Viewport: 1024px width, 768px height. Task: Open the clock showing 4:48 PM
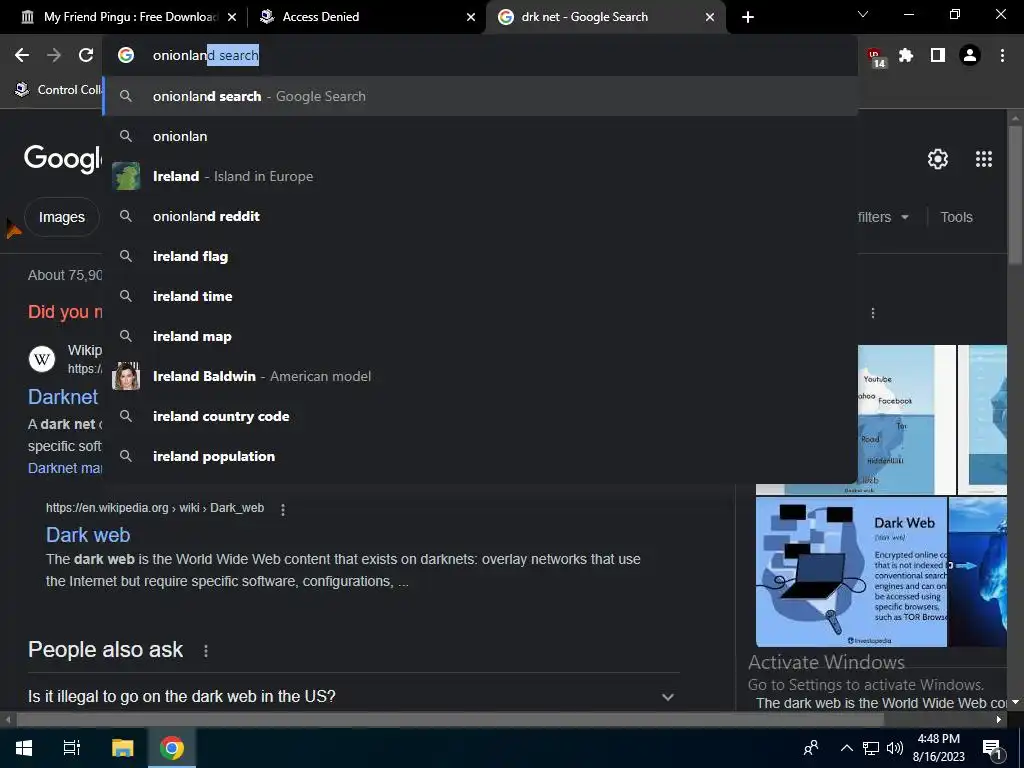(x=938, y=748)
